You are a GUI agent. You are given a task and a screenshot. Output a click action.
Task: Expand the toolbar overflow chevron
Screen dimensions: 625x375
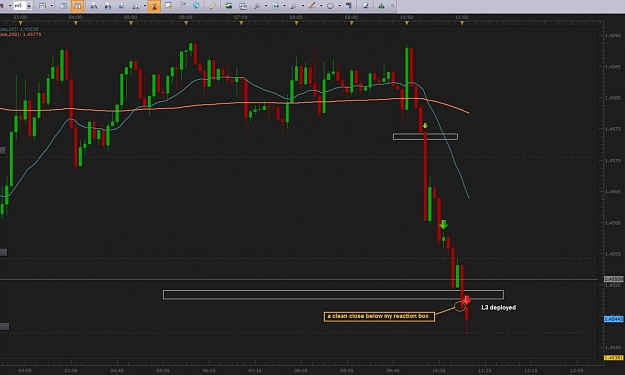393,6
